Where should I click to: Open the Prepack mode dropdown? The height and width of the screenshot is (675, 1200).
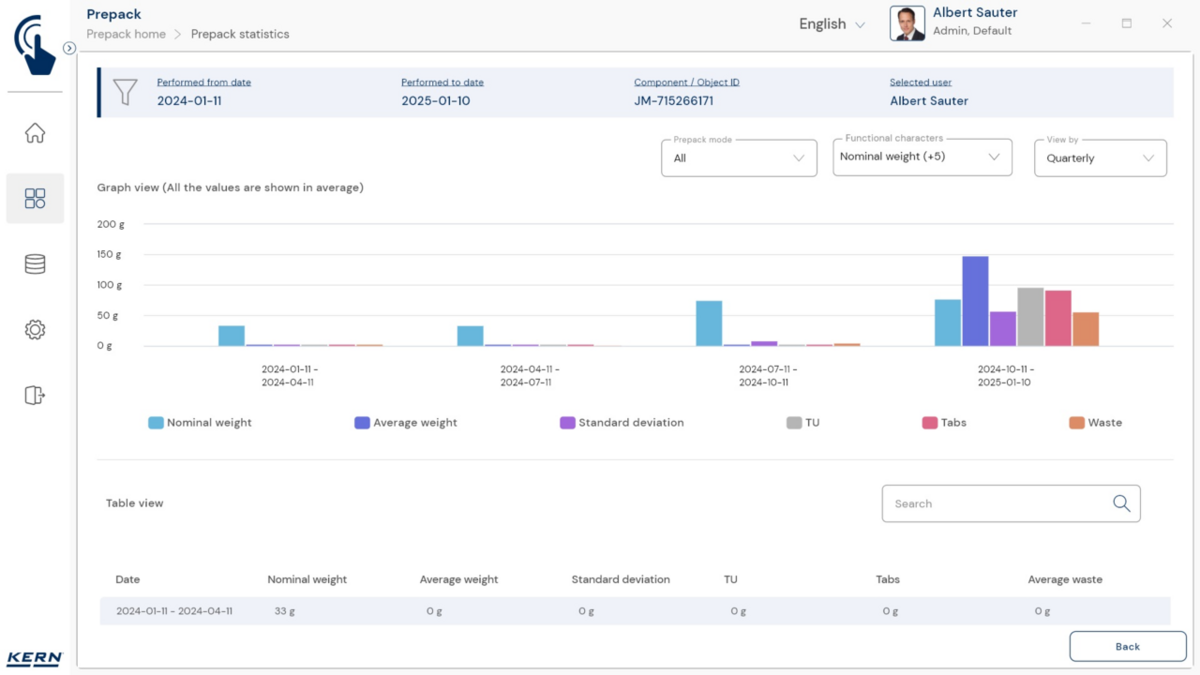tap(739, 158)
